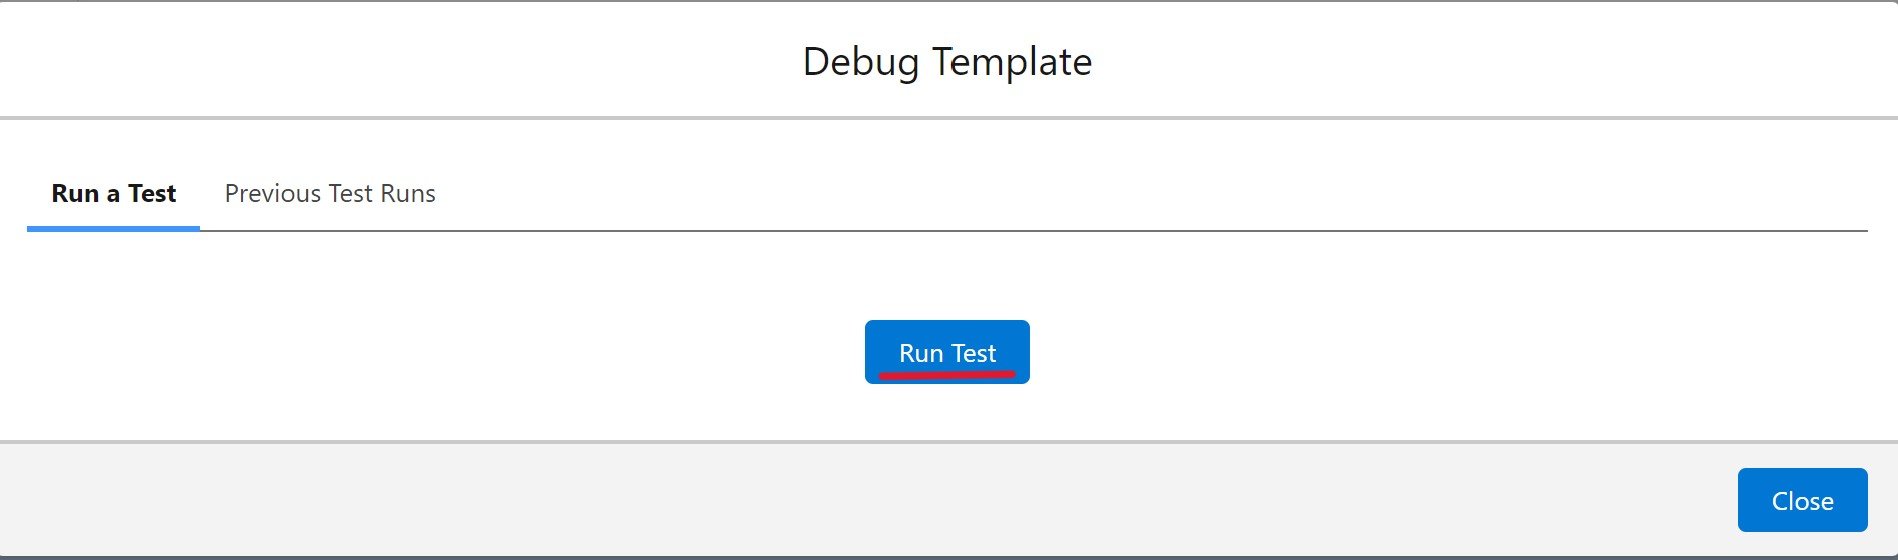Click the bold "Run a Test" label
Image resolution: width=1898 pixels, height=560 pixels.
113,193
